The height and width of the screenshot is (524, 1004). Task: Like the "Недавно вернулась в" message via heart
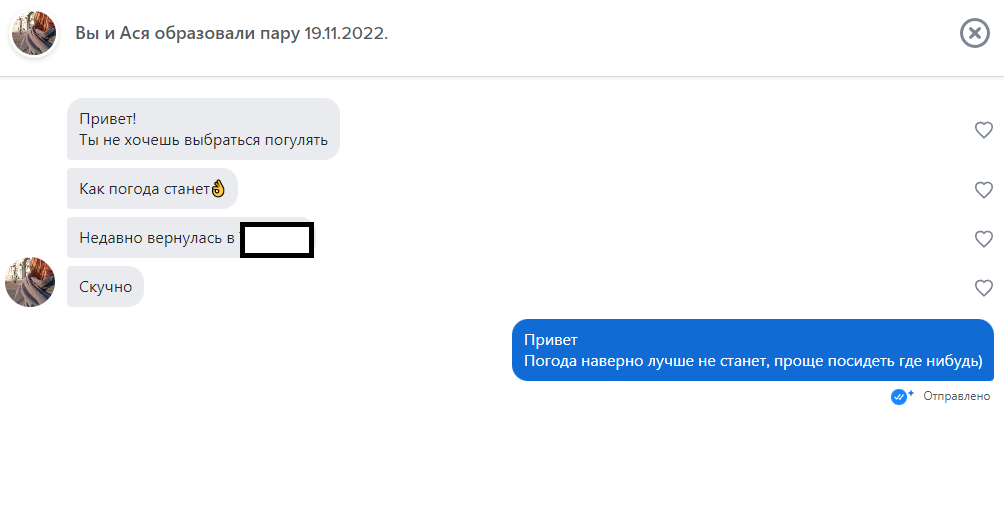[x=983, y=239]
